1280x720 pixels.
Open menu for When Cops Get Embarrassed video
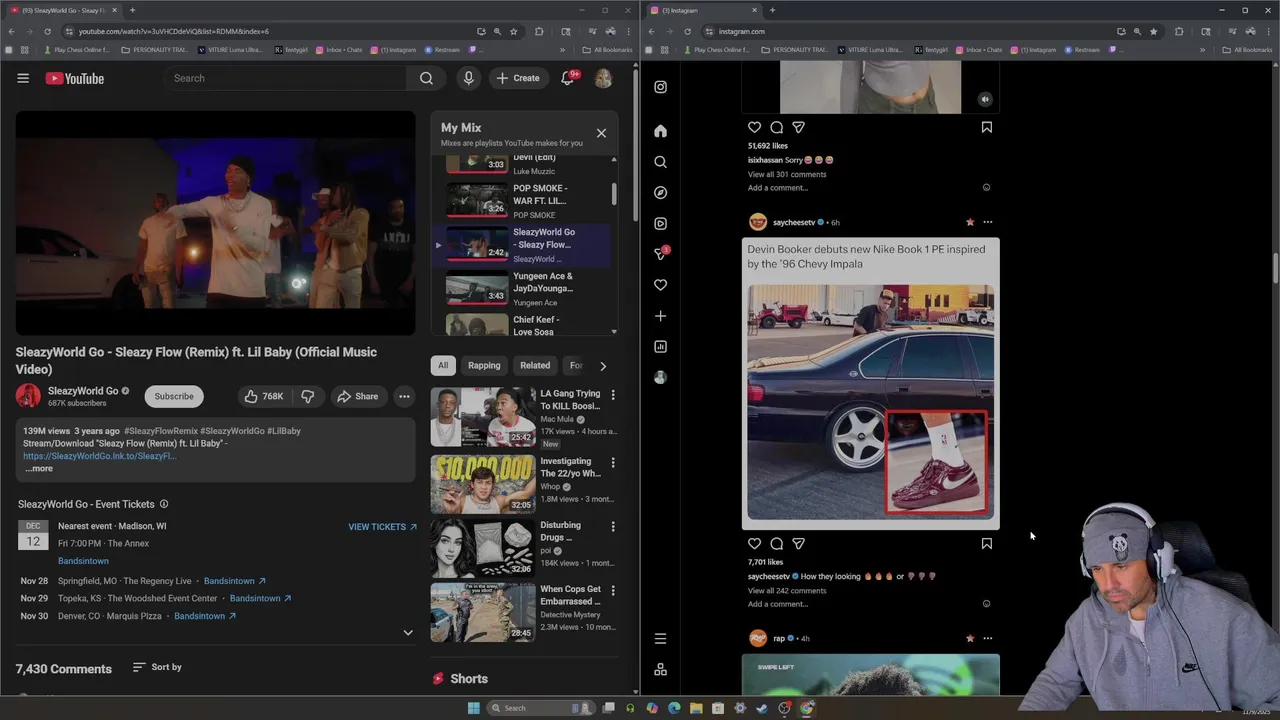(613, 591)
